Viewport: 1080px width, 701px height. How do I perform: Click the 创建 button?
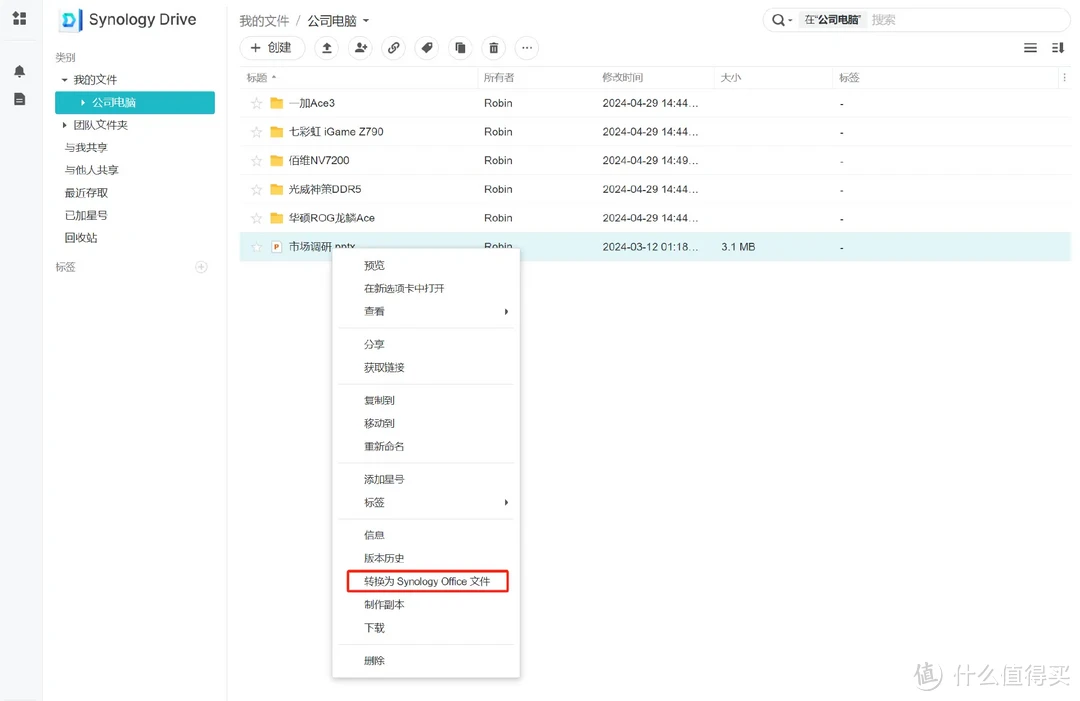click(x=272, y=48)
